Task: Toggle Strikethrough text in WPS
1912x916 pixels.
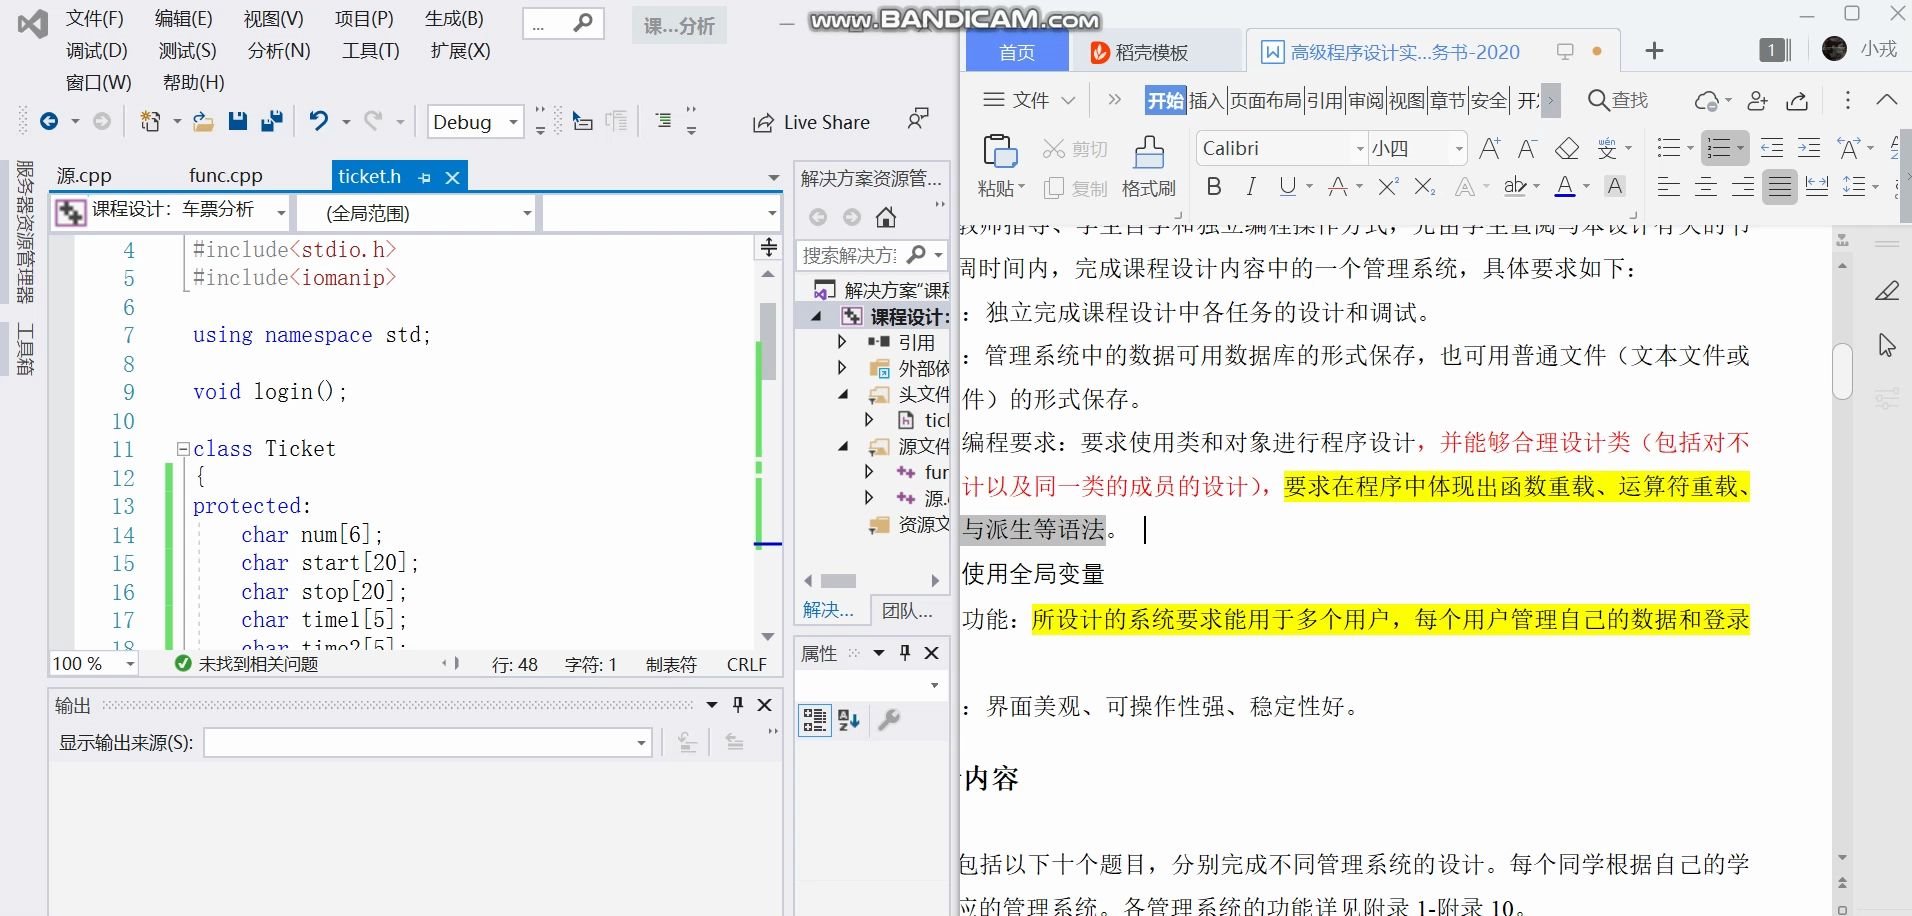Action: coord(1337,186)
